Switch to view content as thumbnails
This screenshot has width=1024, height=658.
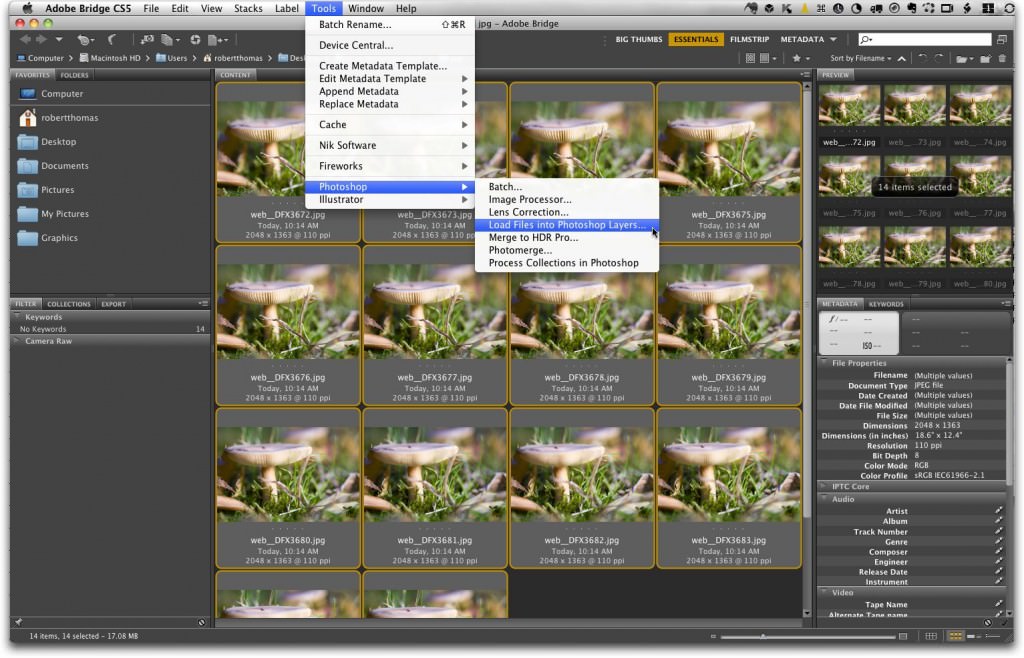tap(955, 636)
